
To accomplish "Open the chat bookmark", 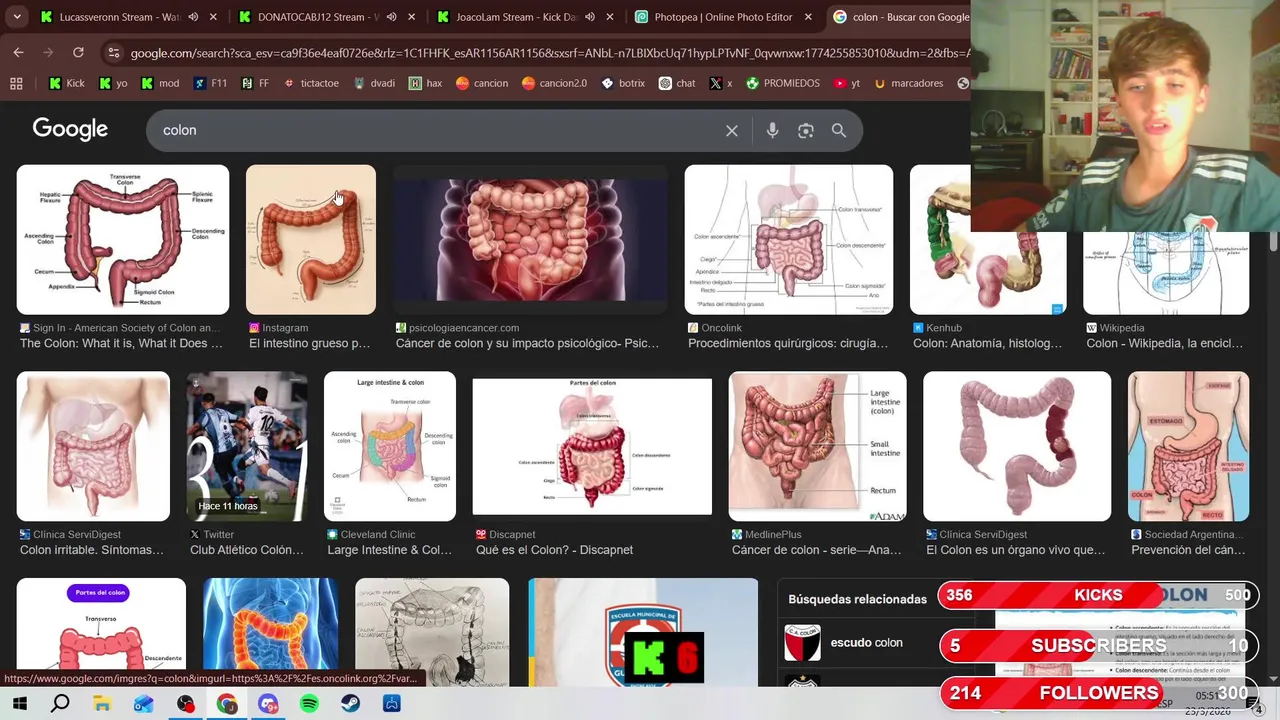I will [x=677, y=83].
